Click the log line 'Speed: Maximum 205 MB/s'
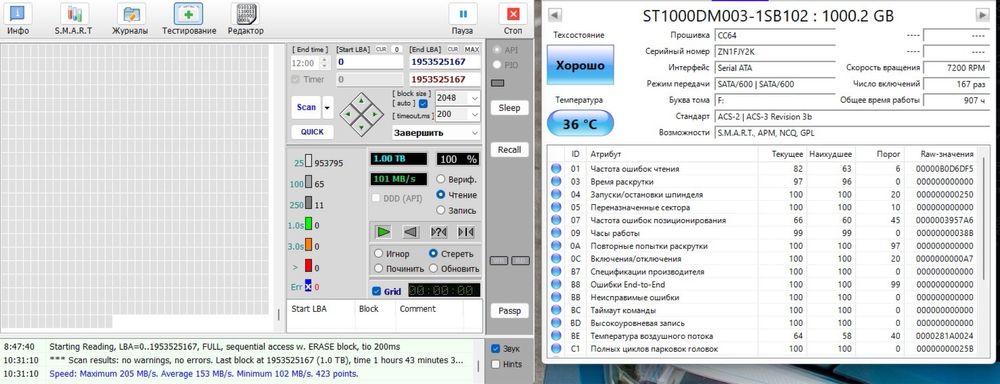This screenshot has height=384, width=1000. point(203,373)
